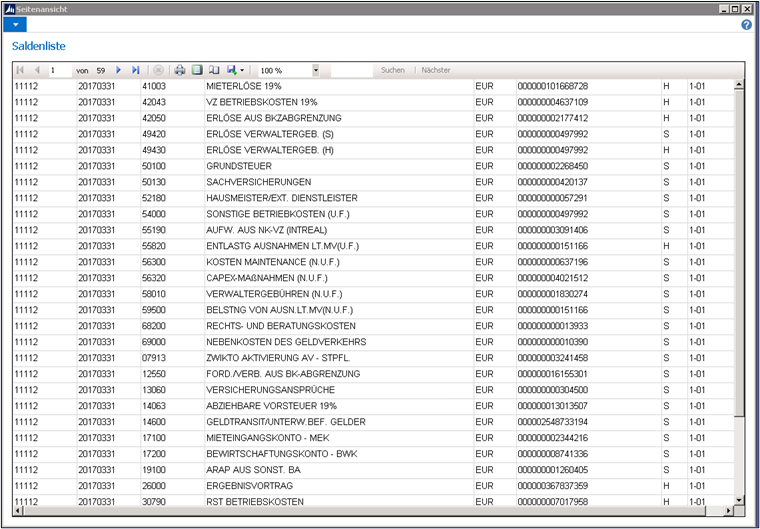Screen dimensions: 760x529
Task: Open the blue application menu dropdown
Action: click(16, 24)
